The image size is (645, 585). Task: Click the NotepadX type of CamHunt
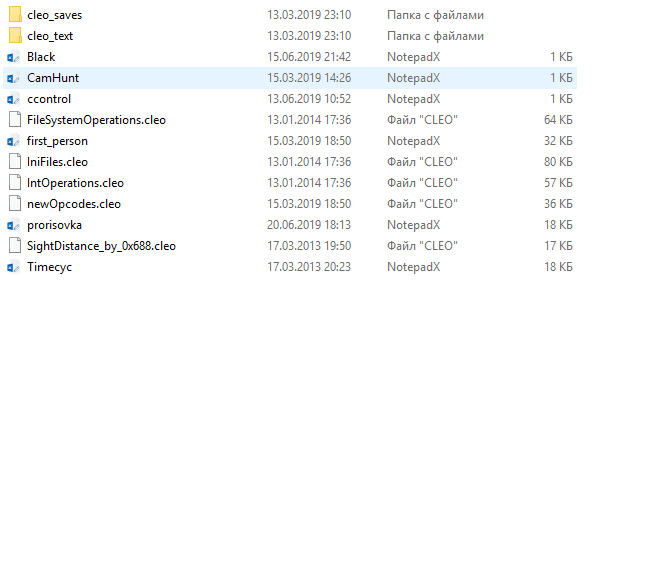click(413, 78)
